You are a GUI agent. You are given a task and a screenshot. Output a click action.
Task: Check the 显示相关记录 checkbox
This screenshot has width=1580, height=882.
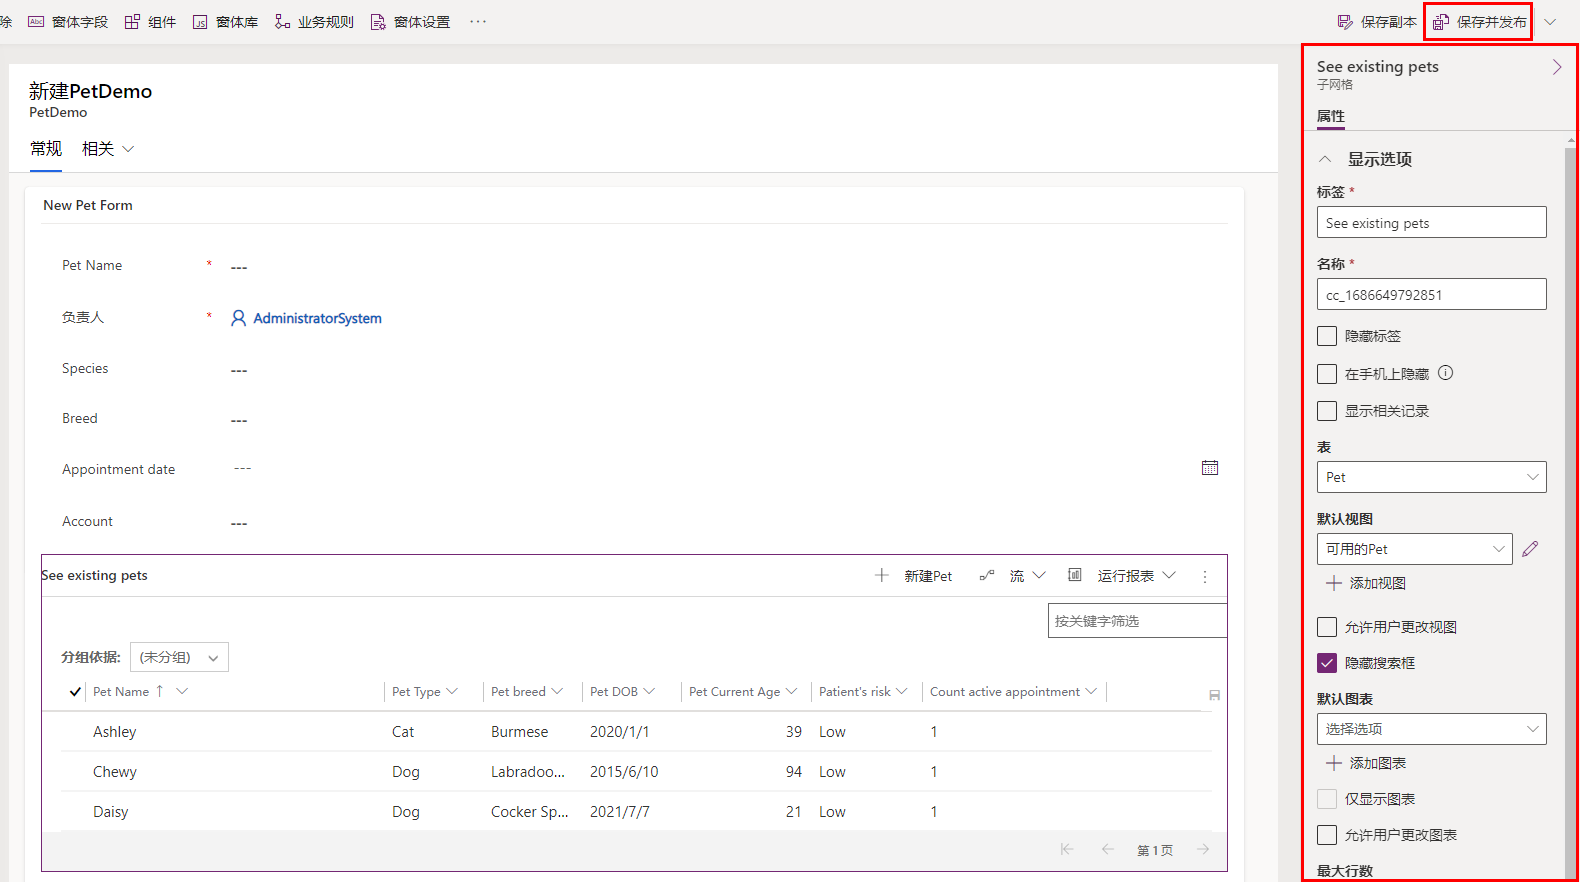tap(1327, 411)
